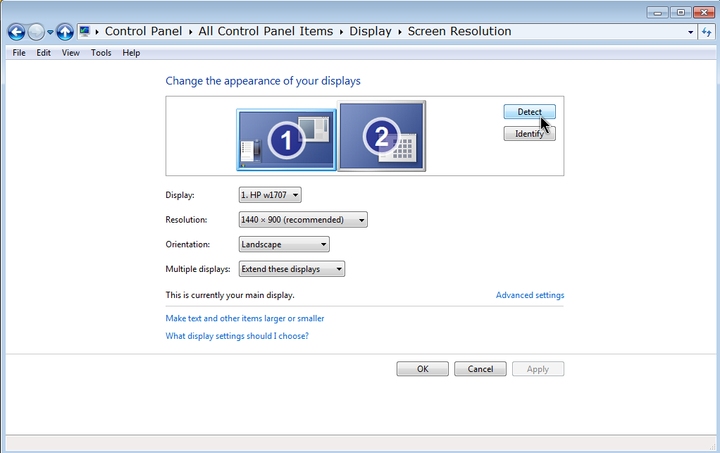Click the Detect button
Viewport: 720px width, 453px height.
(529, 112)
